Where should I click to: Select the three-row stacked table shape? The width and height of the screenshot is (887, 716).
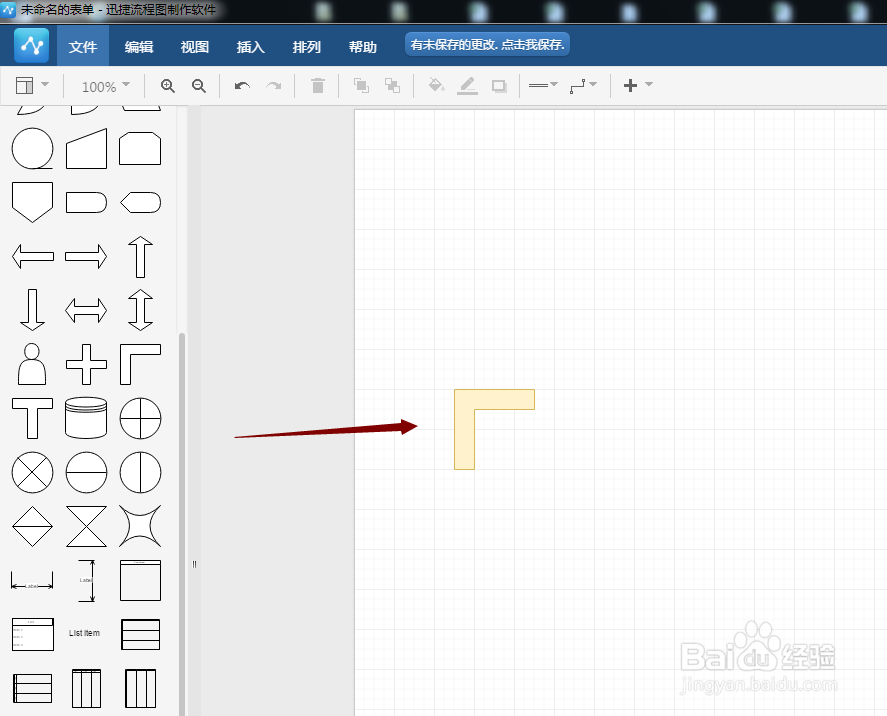tap(140, 634)
